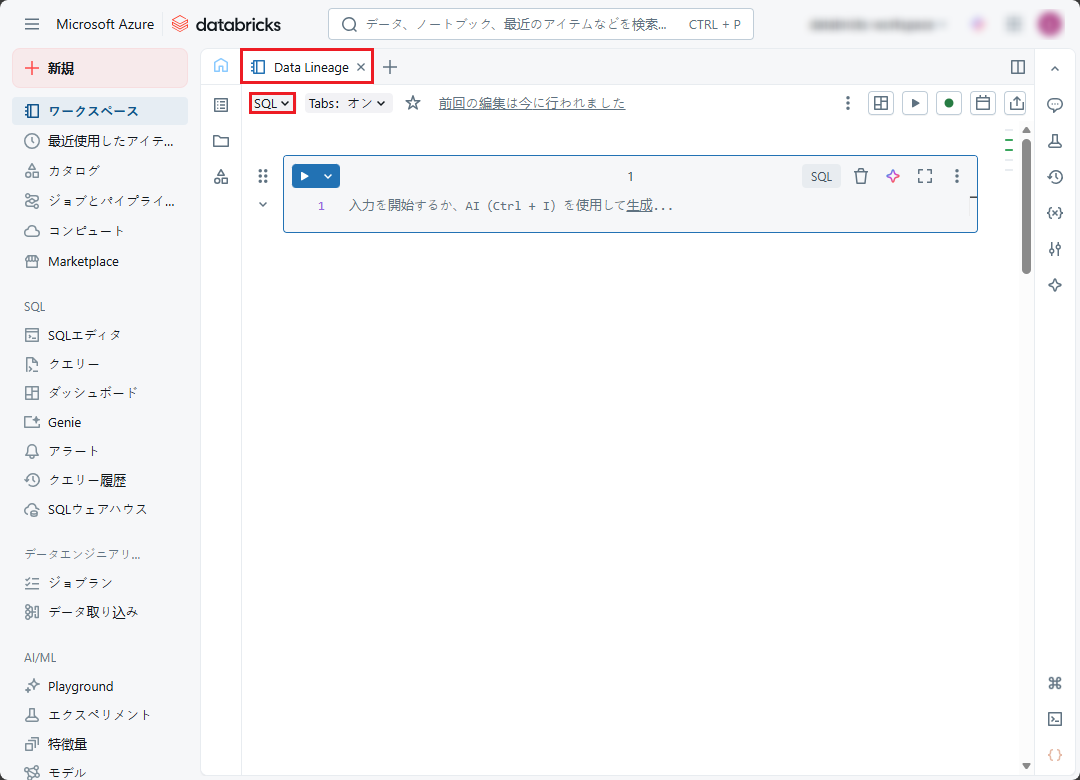Image resolution: width=1080 pixels, height=780 pixels.
Task: Click the favorite star icon for notebook
Action: point(413,103)
